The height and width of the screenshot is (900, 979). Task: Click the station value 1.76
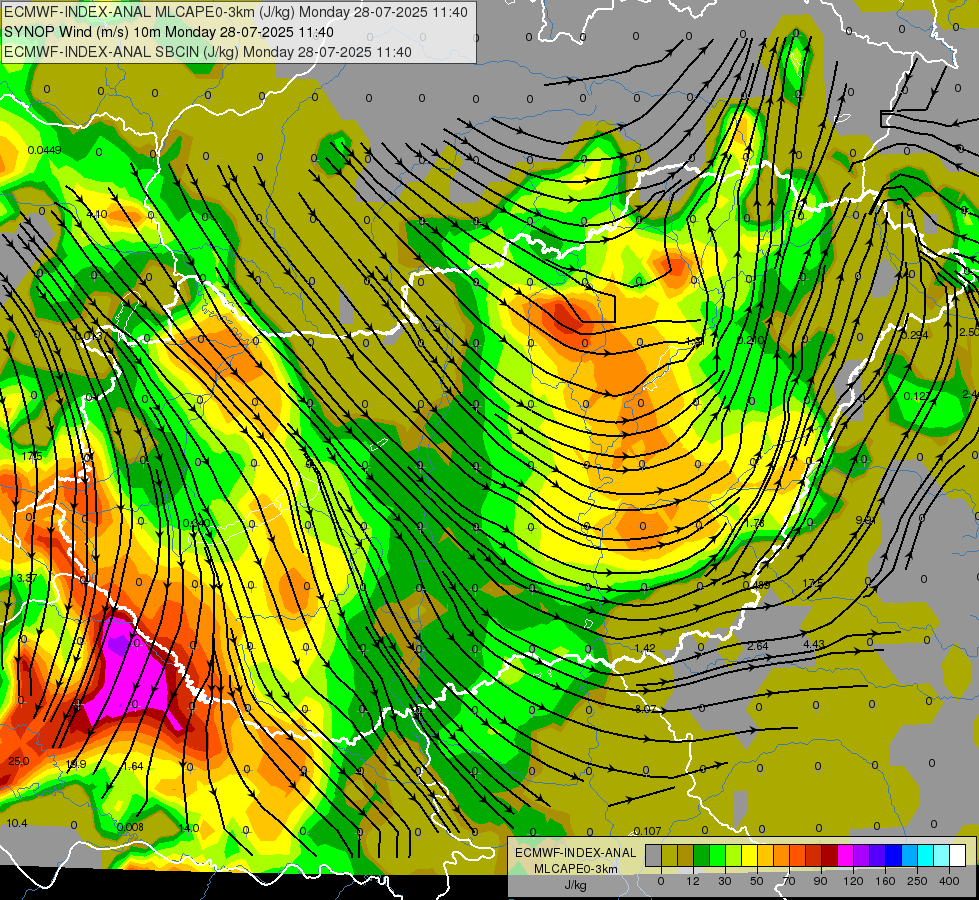click(x=755, y=523)
